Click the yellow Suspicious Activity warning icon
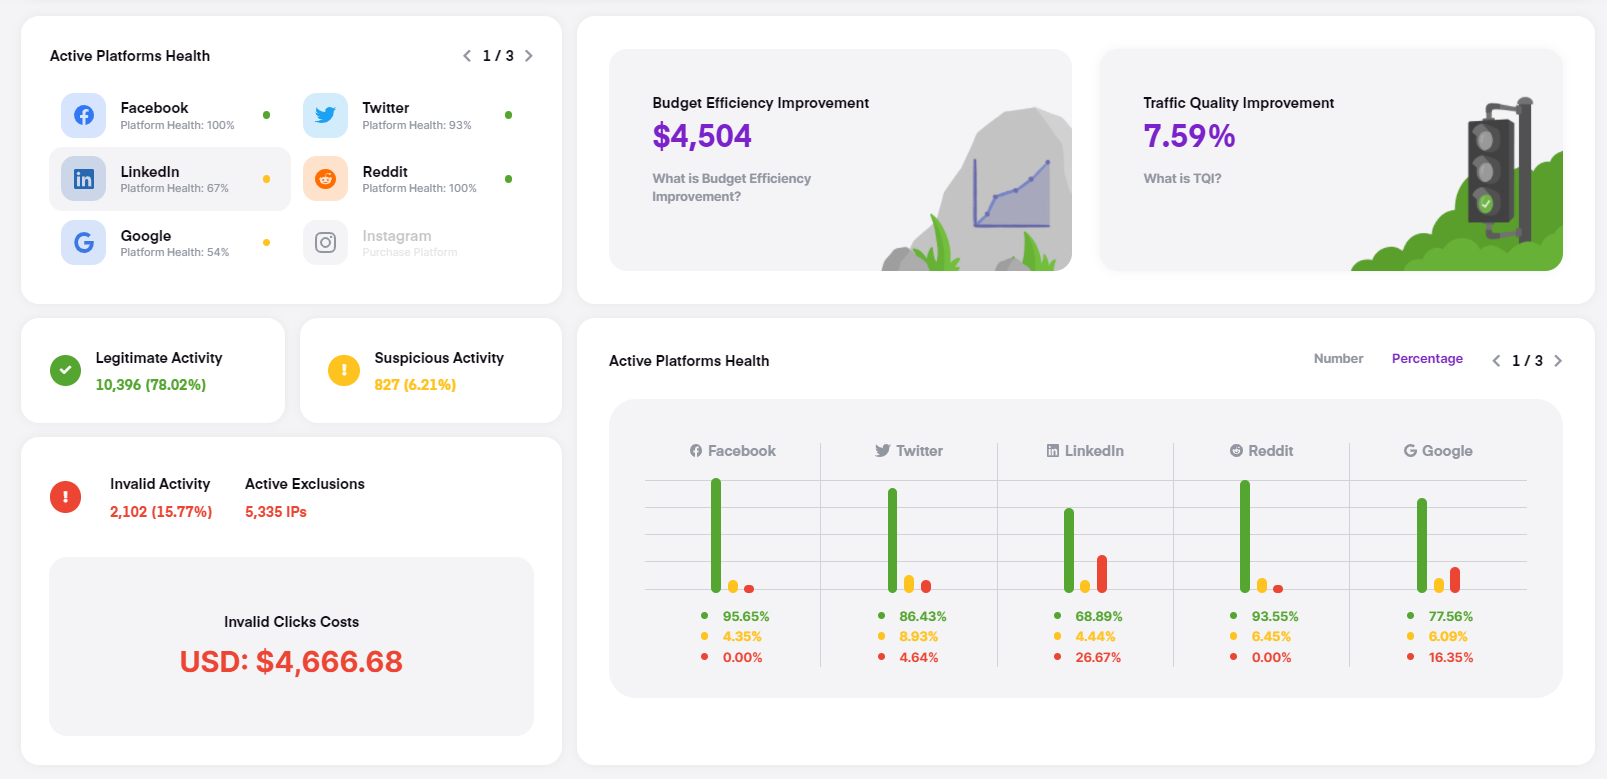This screenshot has width=1607, height=779. 344,371
